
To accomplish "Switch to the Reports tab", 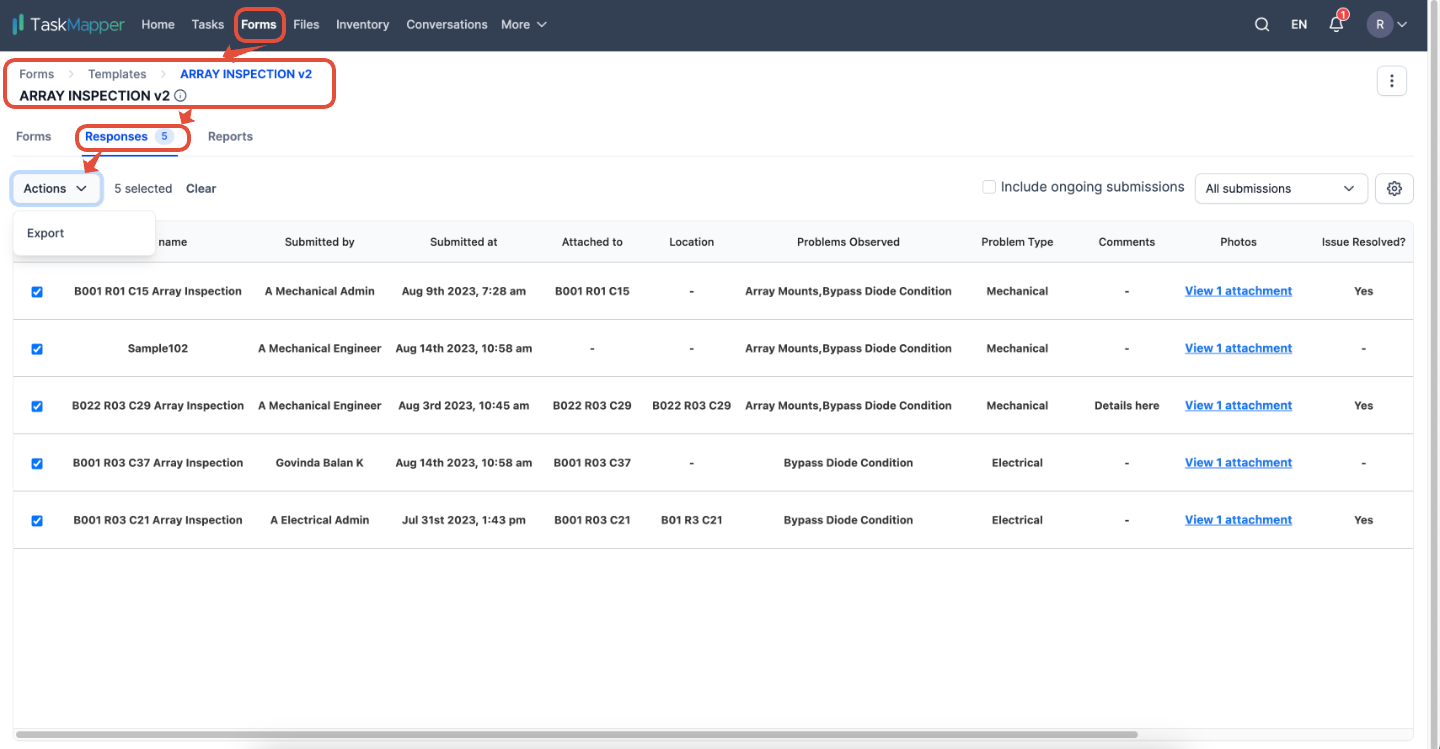I will [x=230, y=137].
